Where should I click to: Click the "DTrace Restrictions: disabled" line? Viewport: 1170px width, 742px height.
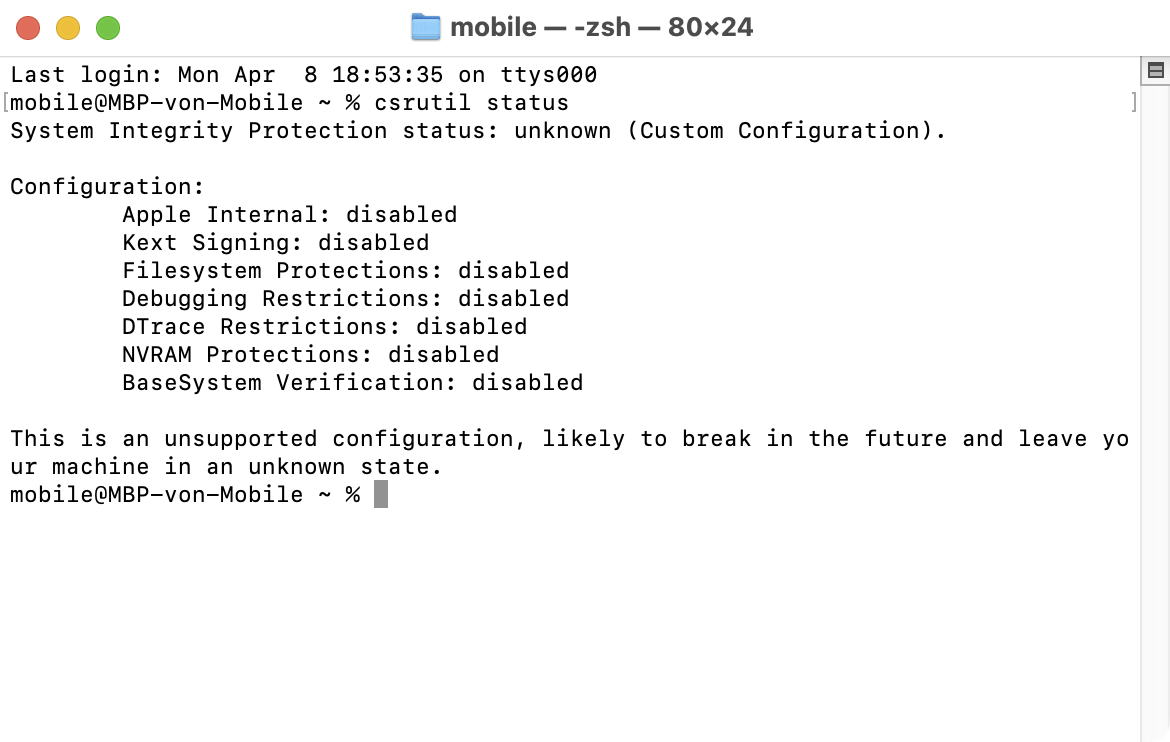(x=324, y=327)
